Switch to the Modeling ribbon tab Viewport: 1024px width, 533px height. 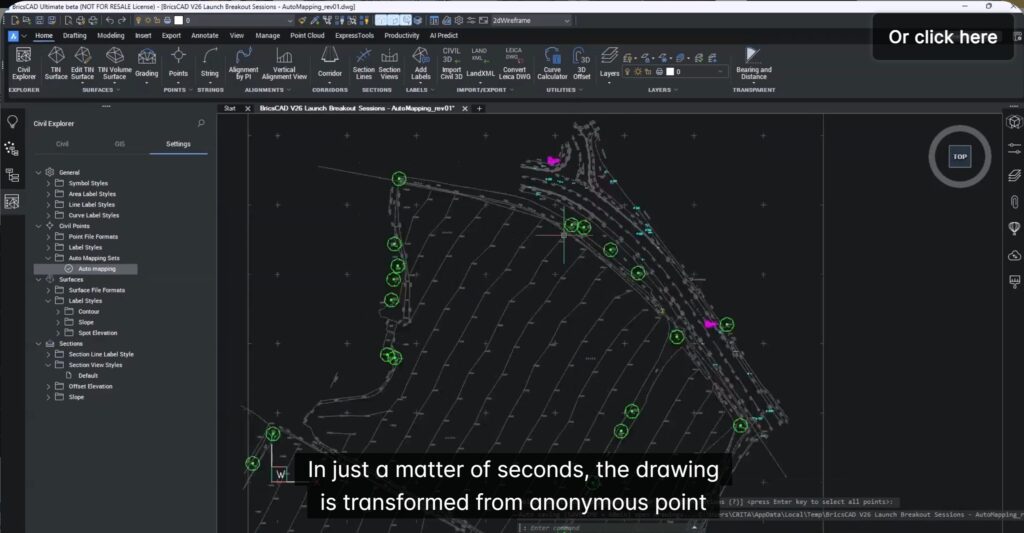pos(111,36)
